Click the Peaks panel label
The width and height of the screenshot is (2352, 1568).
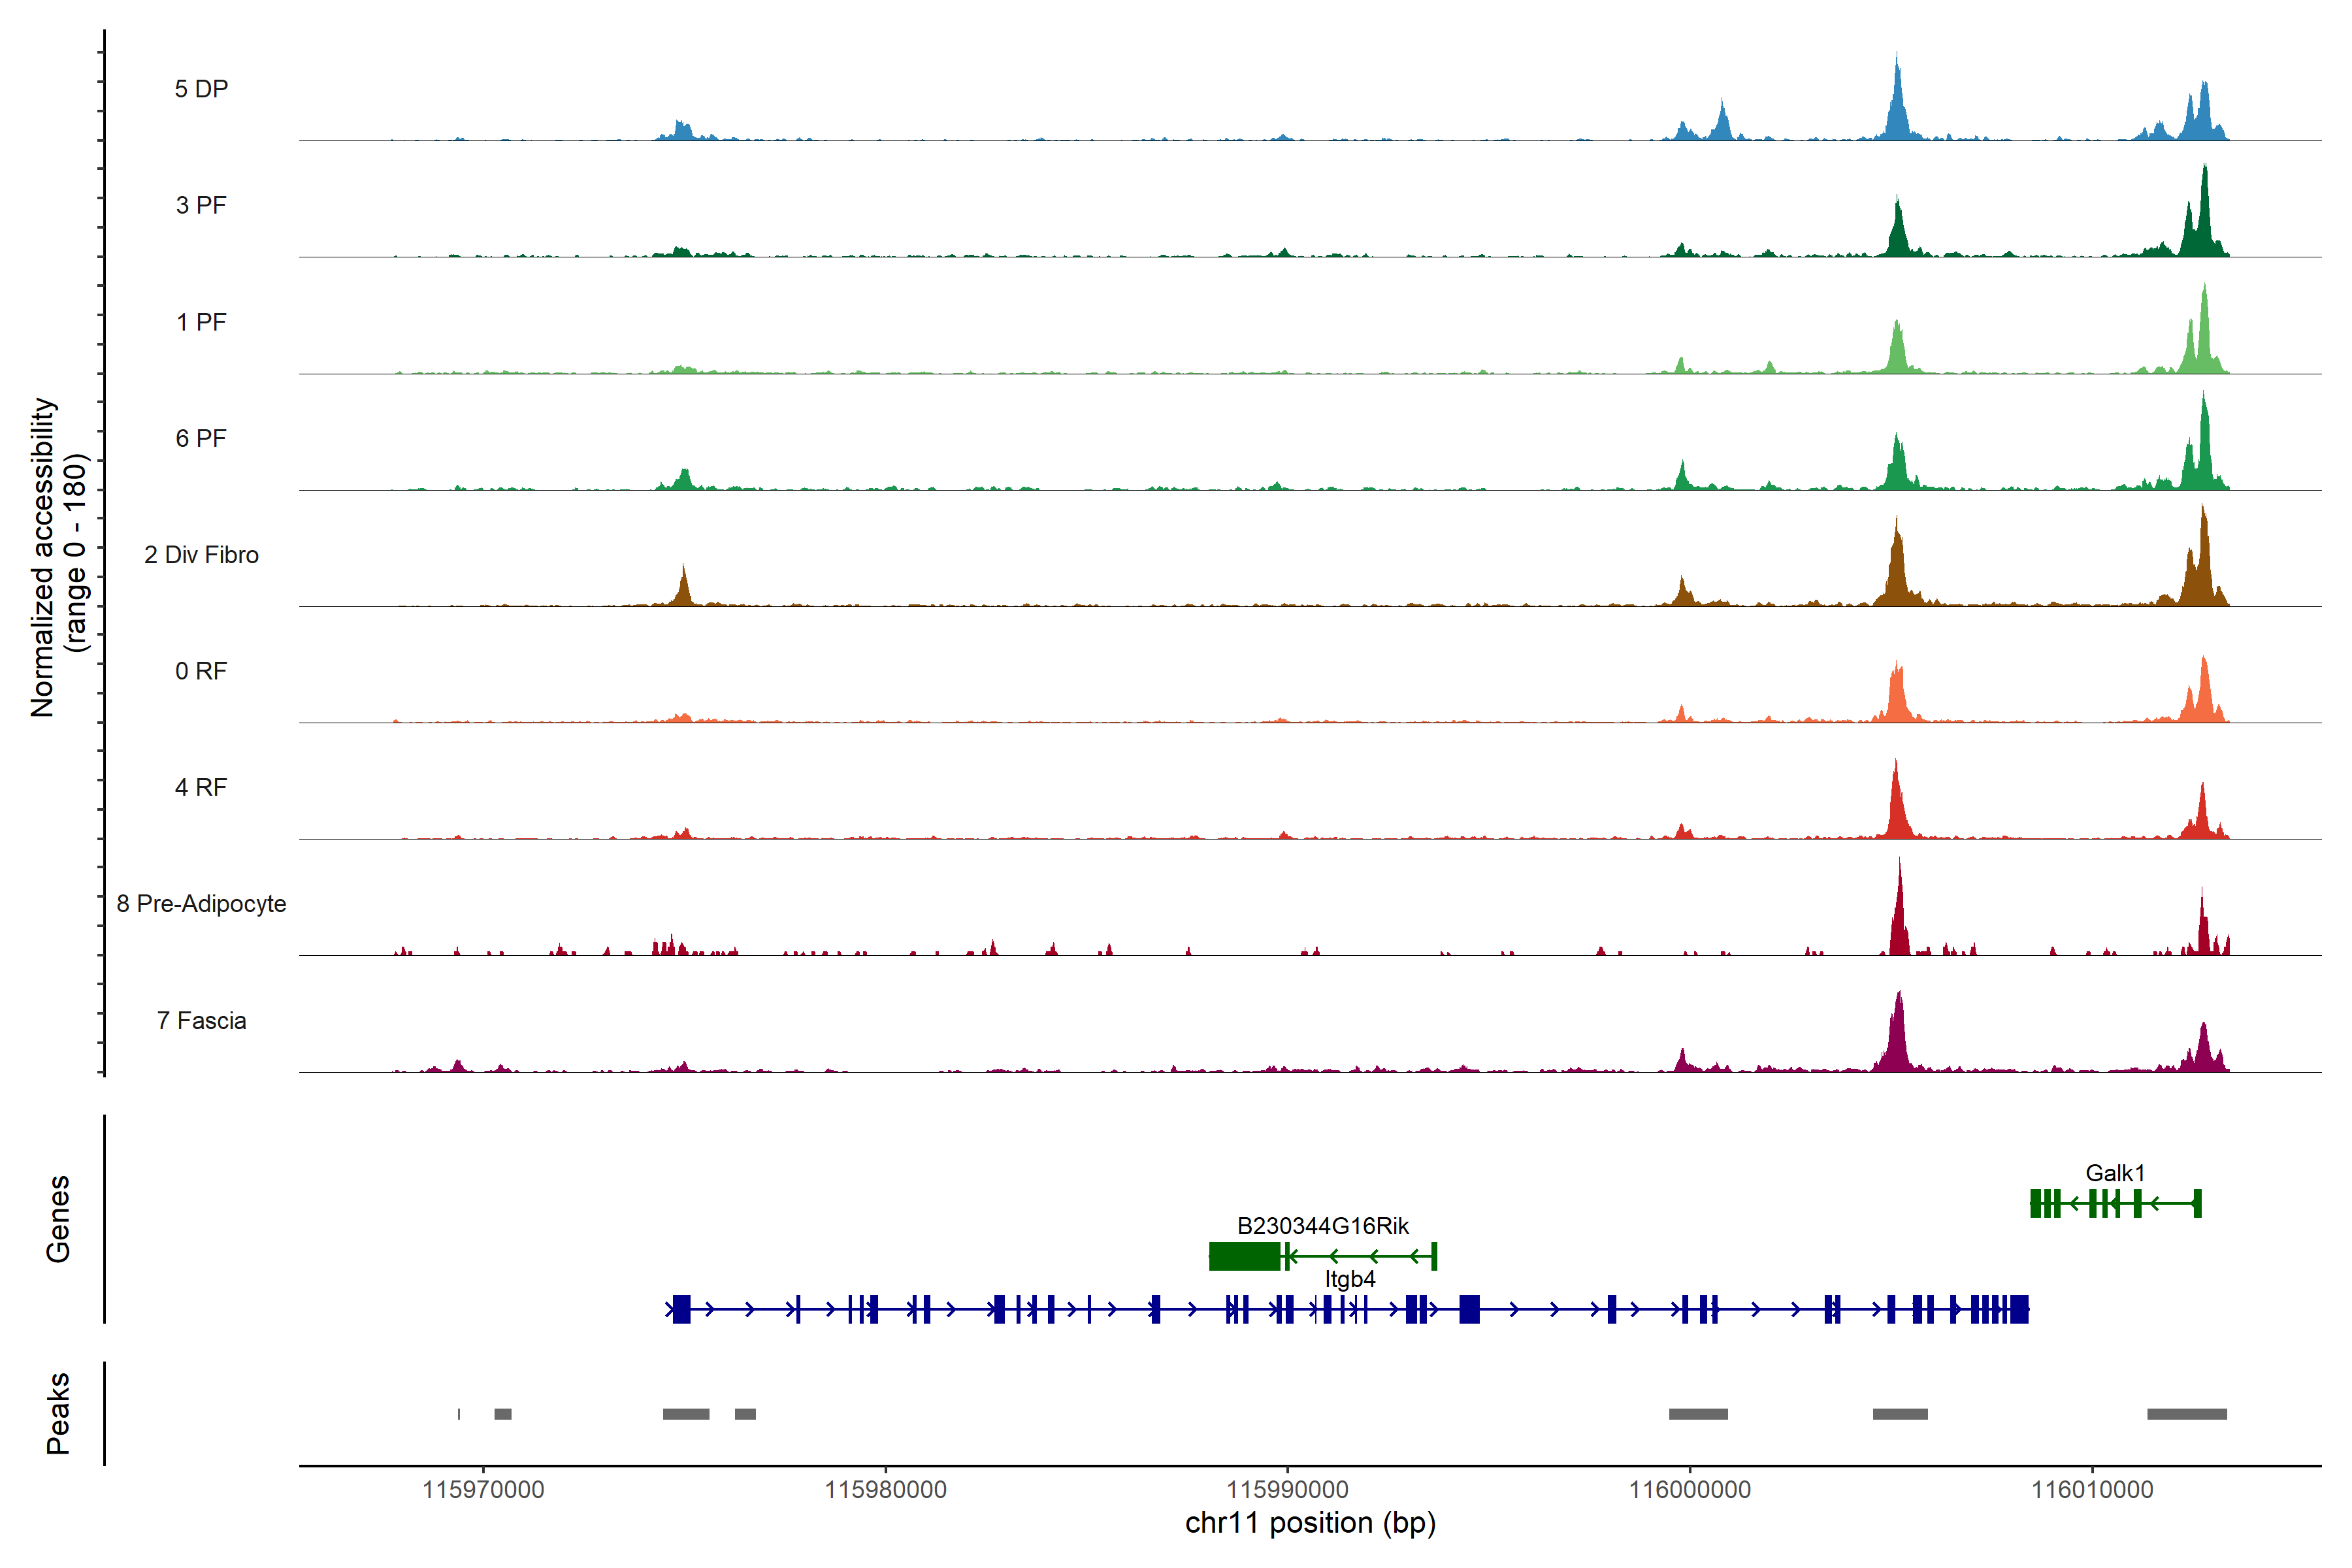[58, 1413]
